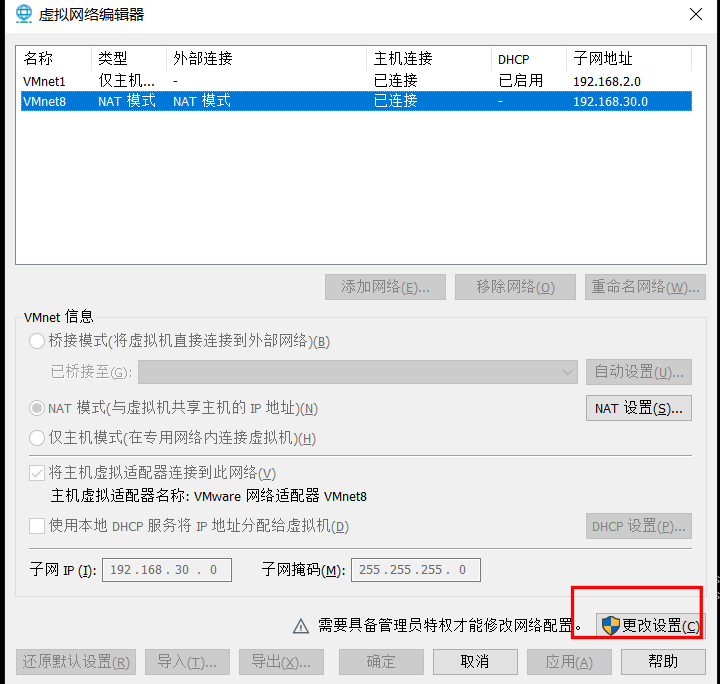Click the warning triangle icon
The height and width of the screenshot is (684, 720).
point(301,626)
